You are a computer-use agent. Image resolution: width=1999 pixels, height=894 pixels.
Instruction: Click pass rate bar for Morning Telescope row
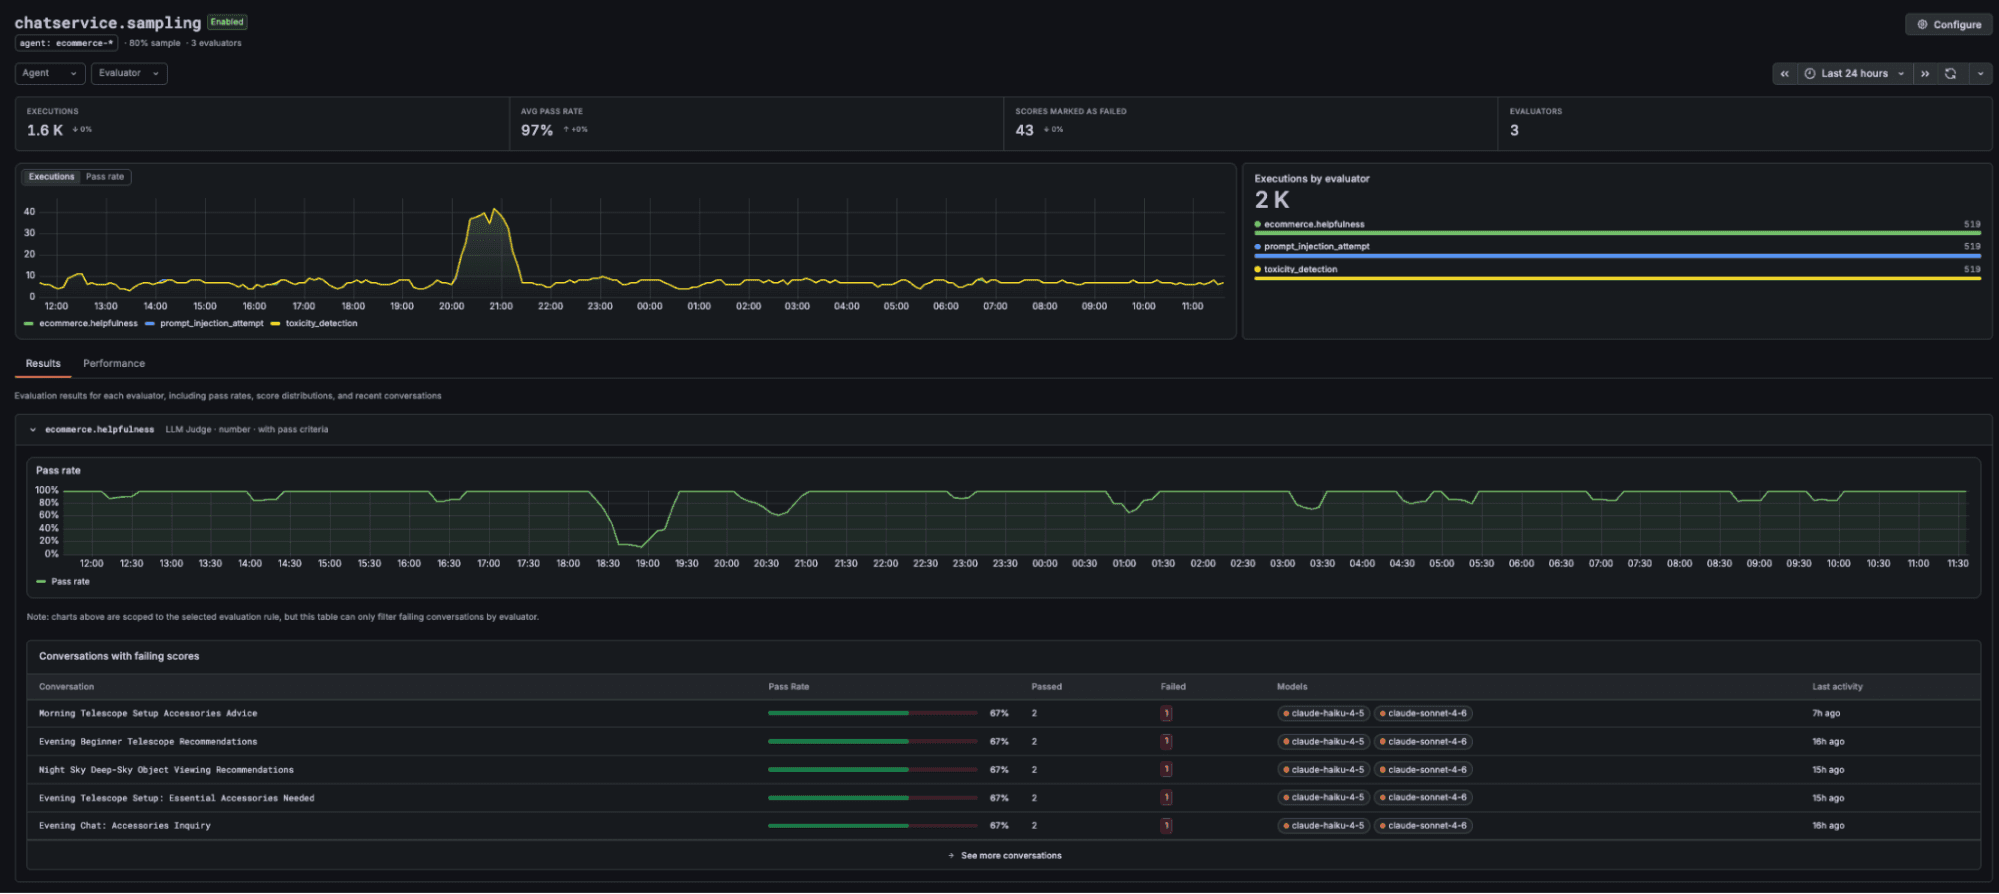point(873,714)
